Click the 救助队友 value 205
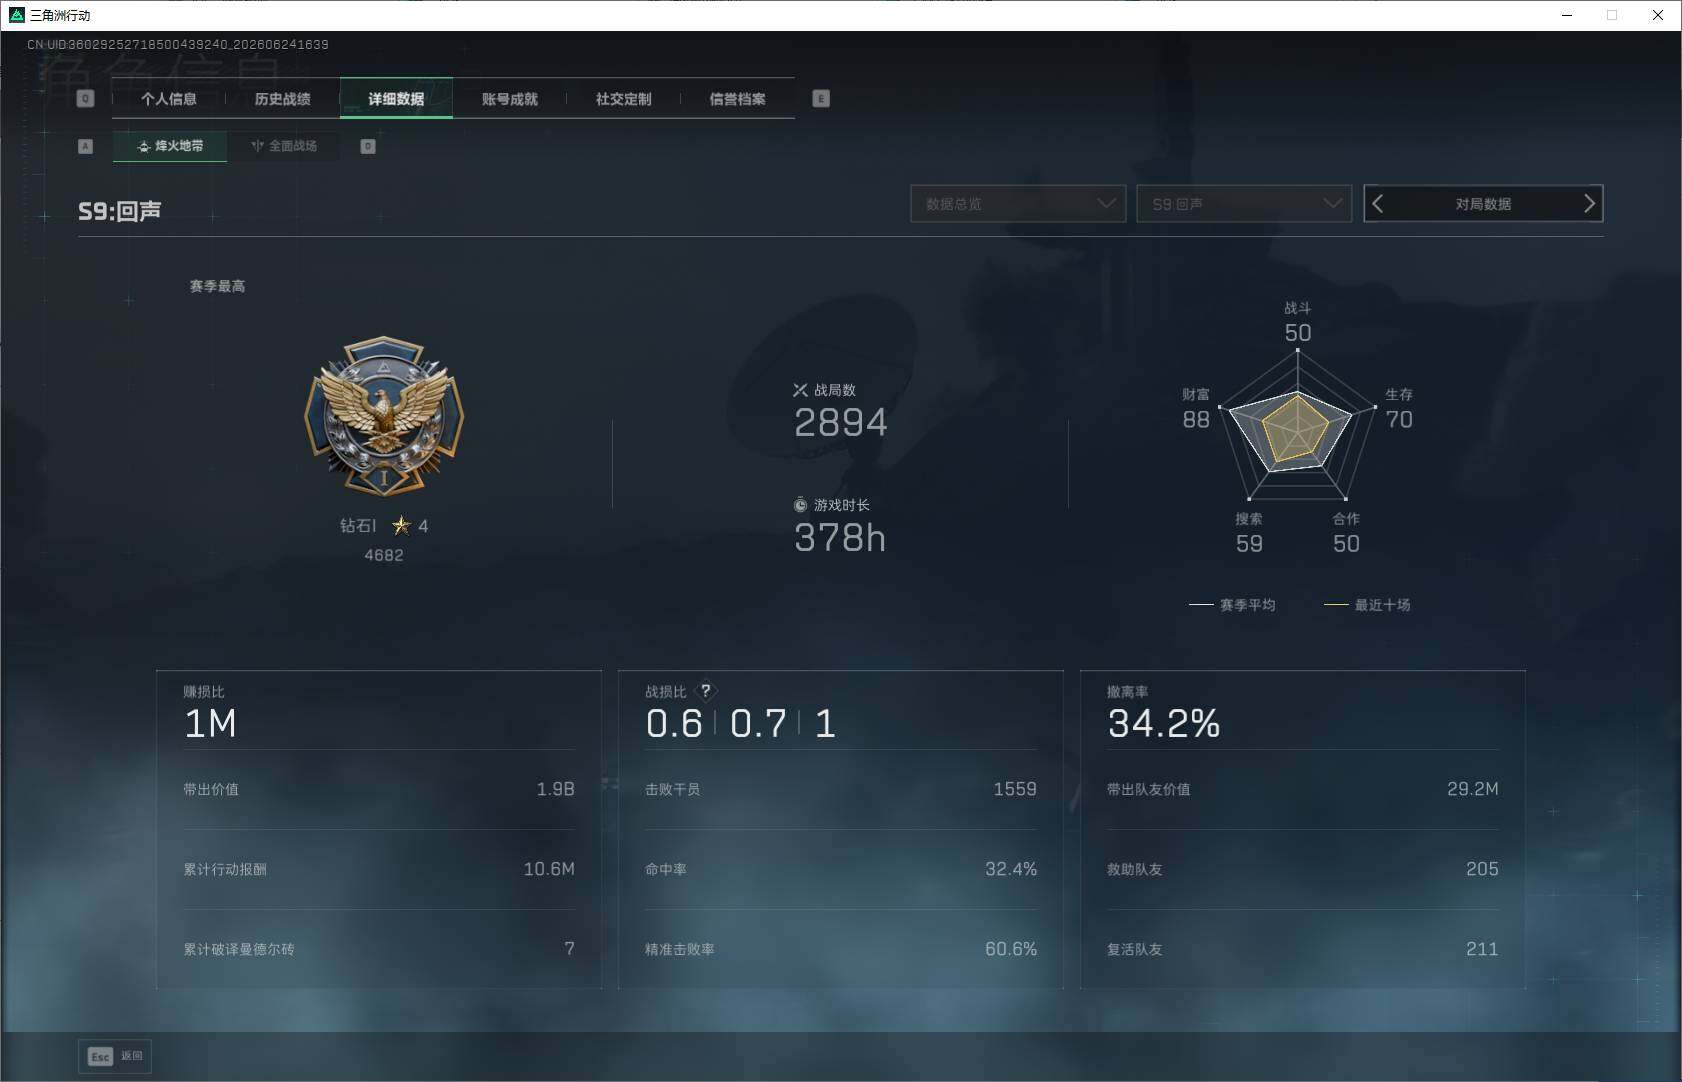The width and height of the screenshot is (1682, 1082). [x=1482, y=869]
